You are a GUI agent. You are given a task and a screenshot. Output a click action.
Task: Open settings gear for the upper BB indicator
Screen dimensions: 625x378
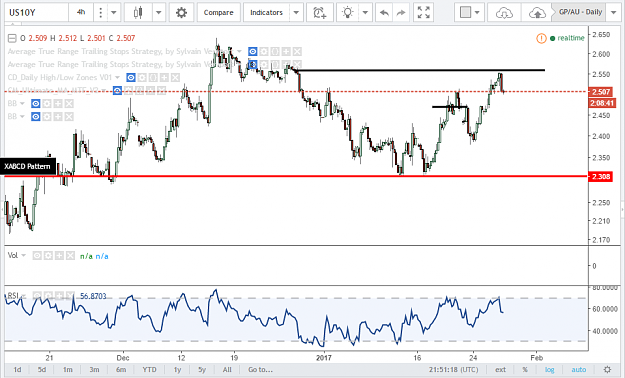coord(47,104)
